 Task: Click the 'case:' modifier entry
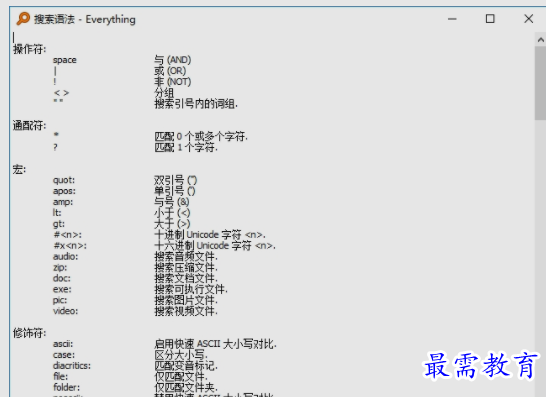pos(64,355)
